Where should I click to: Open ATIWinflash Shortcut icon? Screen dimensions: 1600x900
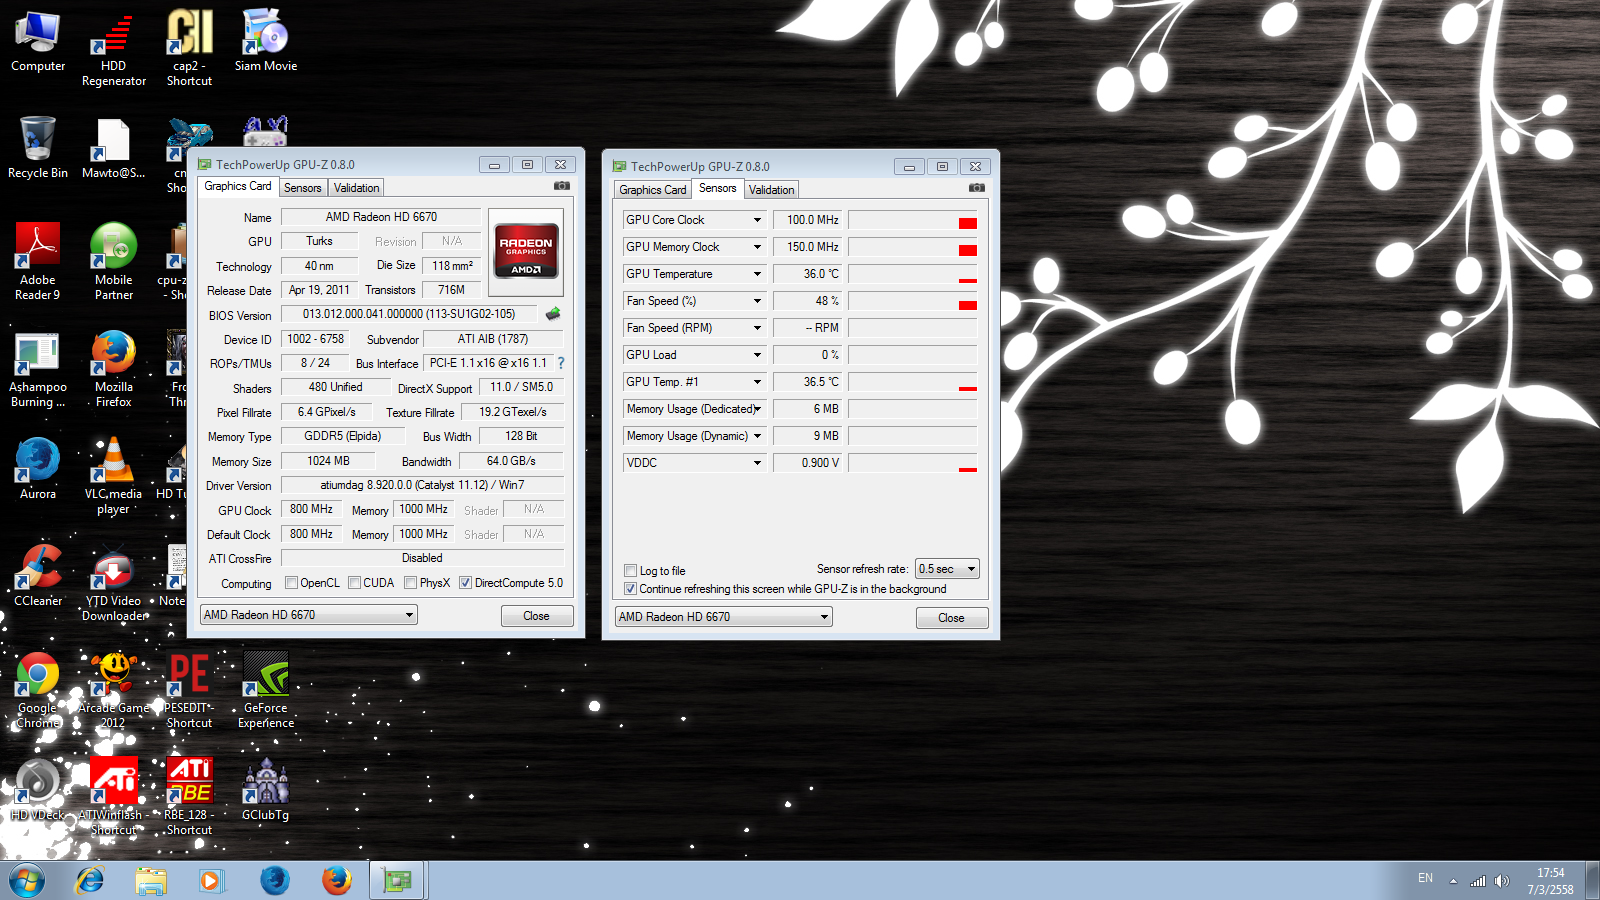click(x=114, y=797)
